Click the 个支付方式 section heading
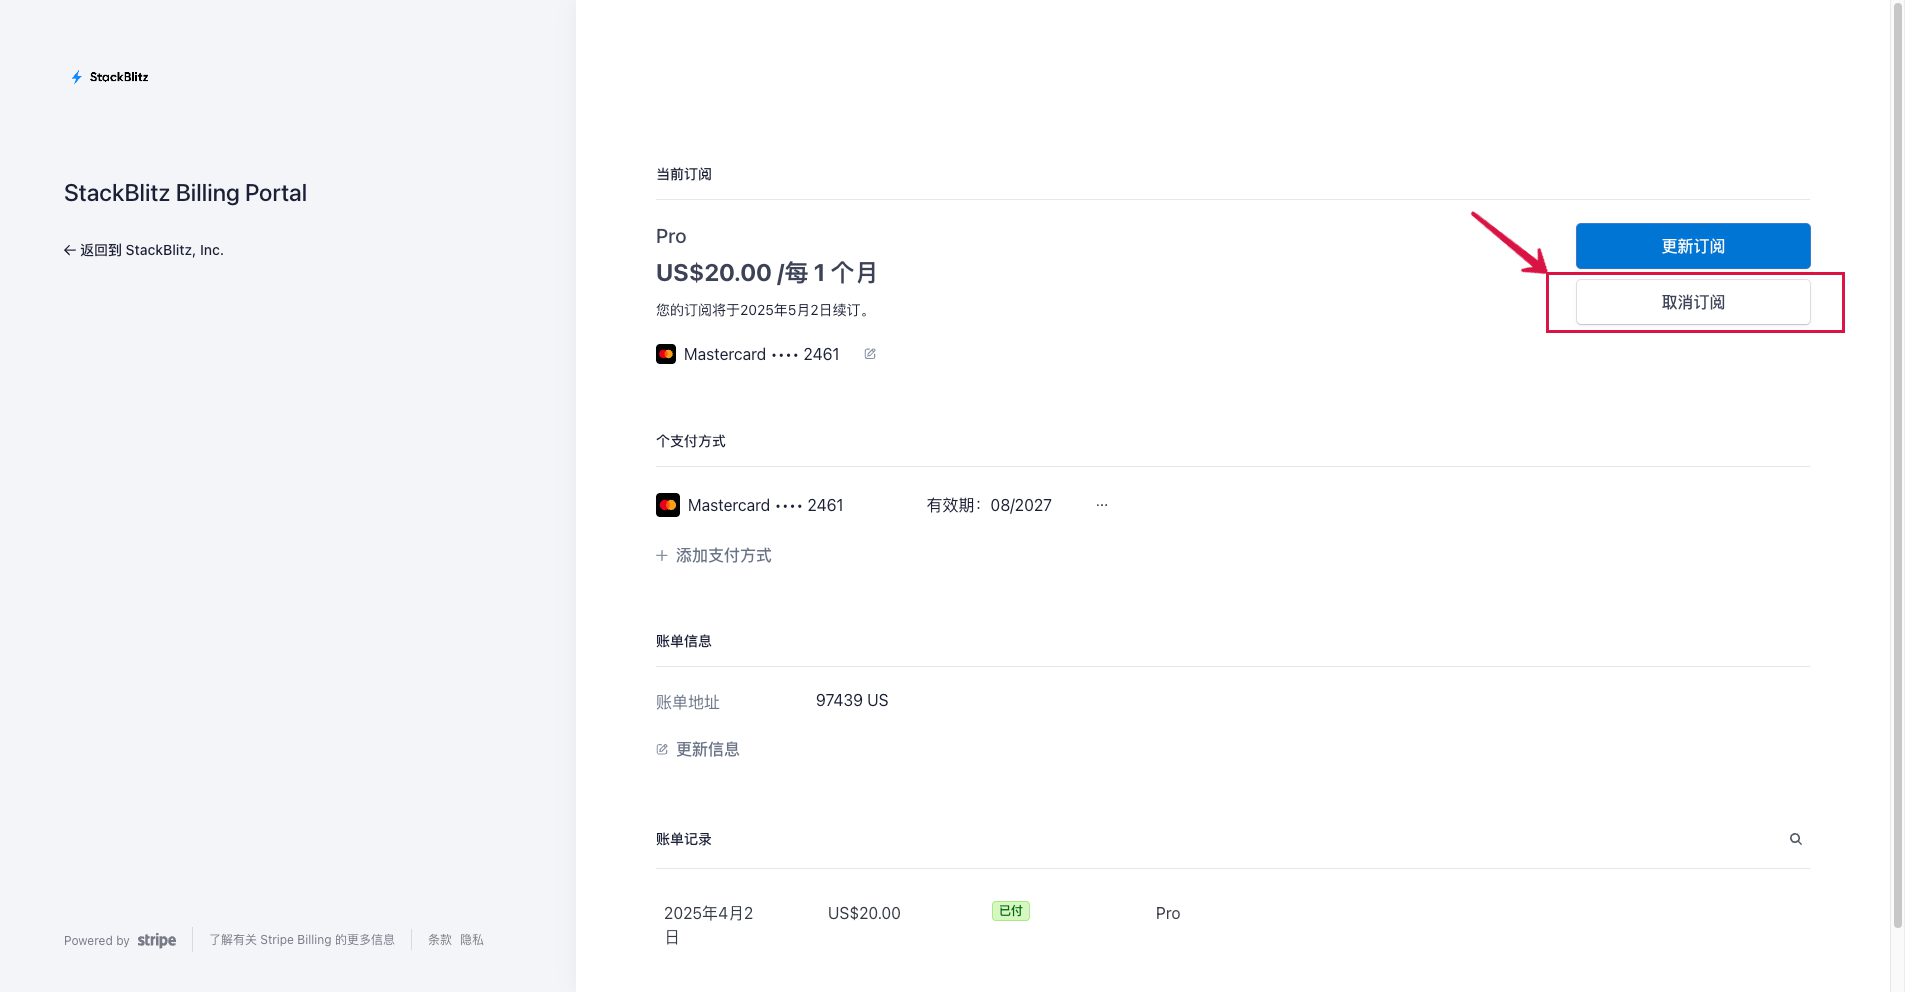The image size is (1920, 992). pos(691,441)
